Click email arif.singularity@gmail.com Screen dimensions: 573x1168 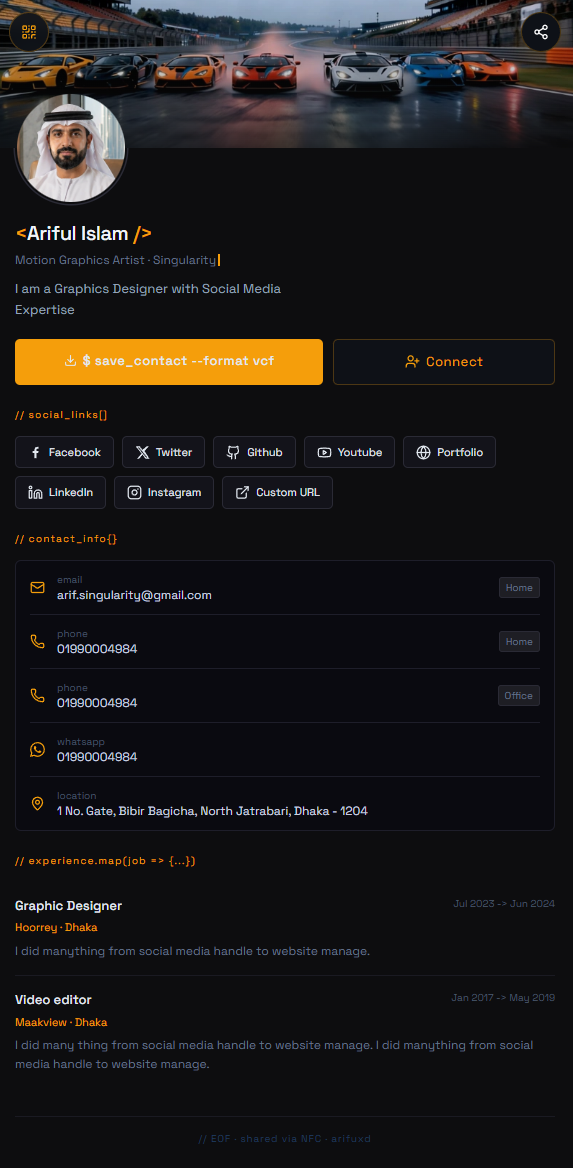click(134, 595)
